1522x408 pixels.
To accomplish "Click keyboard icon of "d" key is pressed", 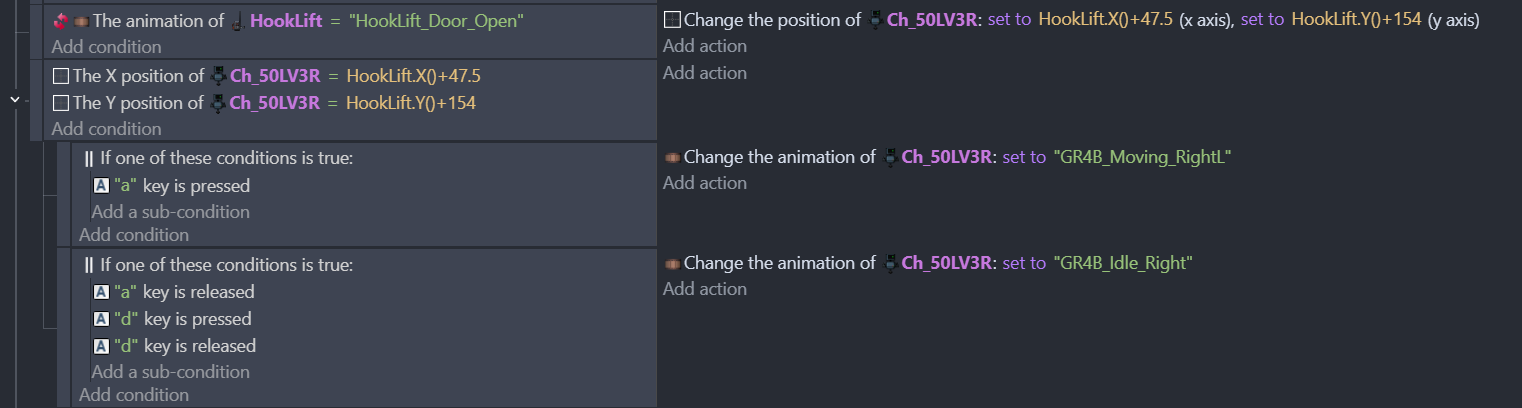I will (100, 319).
